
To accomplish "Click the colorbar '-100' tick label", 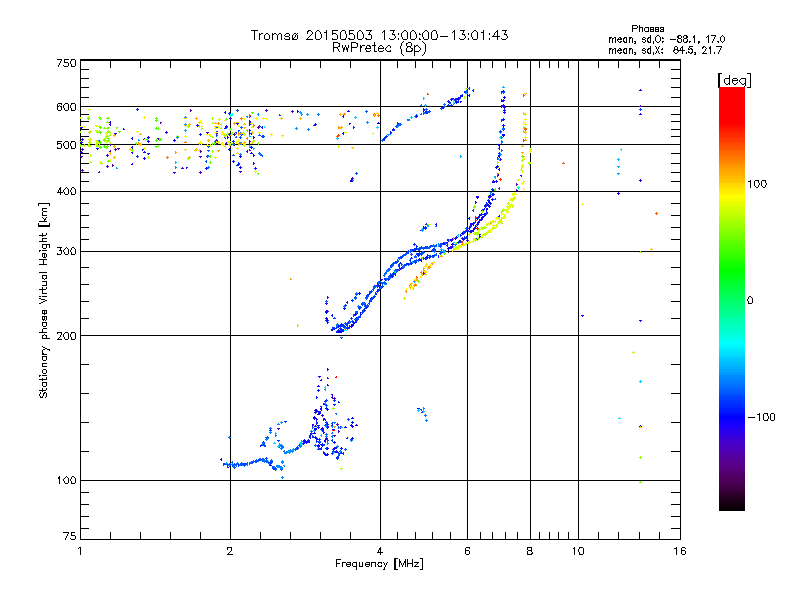I will (x=762, y=417).
